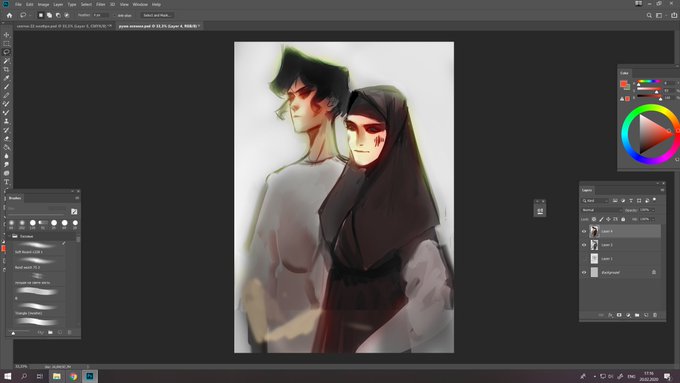The image size is (680, 383).
Task: Open the layer Fill dropdown arrow
Action: [x=653, y=219]
